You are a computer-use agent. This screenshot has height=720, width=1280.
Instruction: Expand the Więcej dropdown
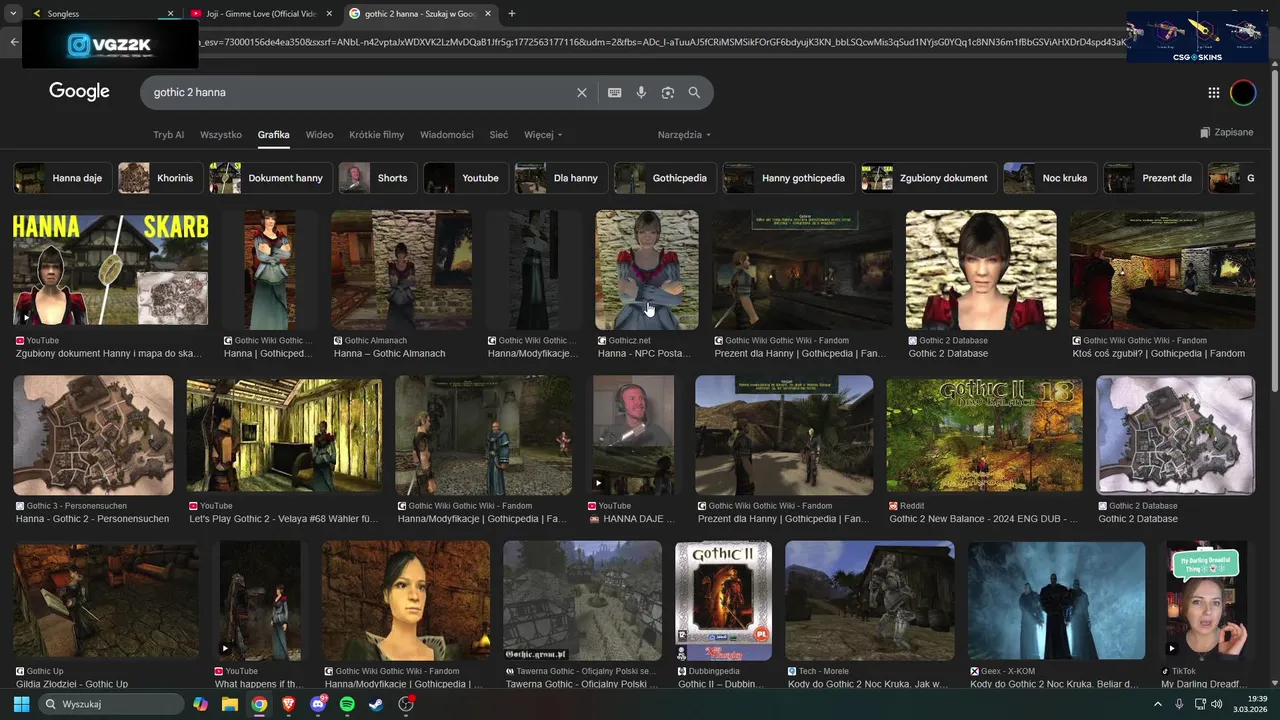tap(543, 135)
